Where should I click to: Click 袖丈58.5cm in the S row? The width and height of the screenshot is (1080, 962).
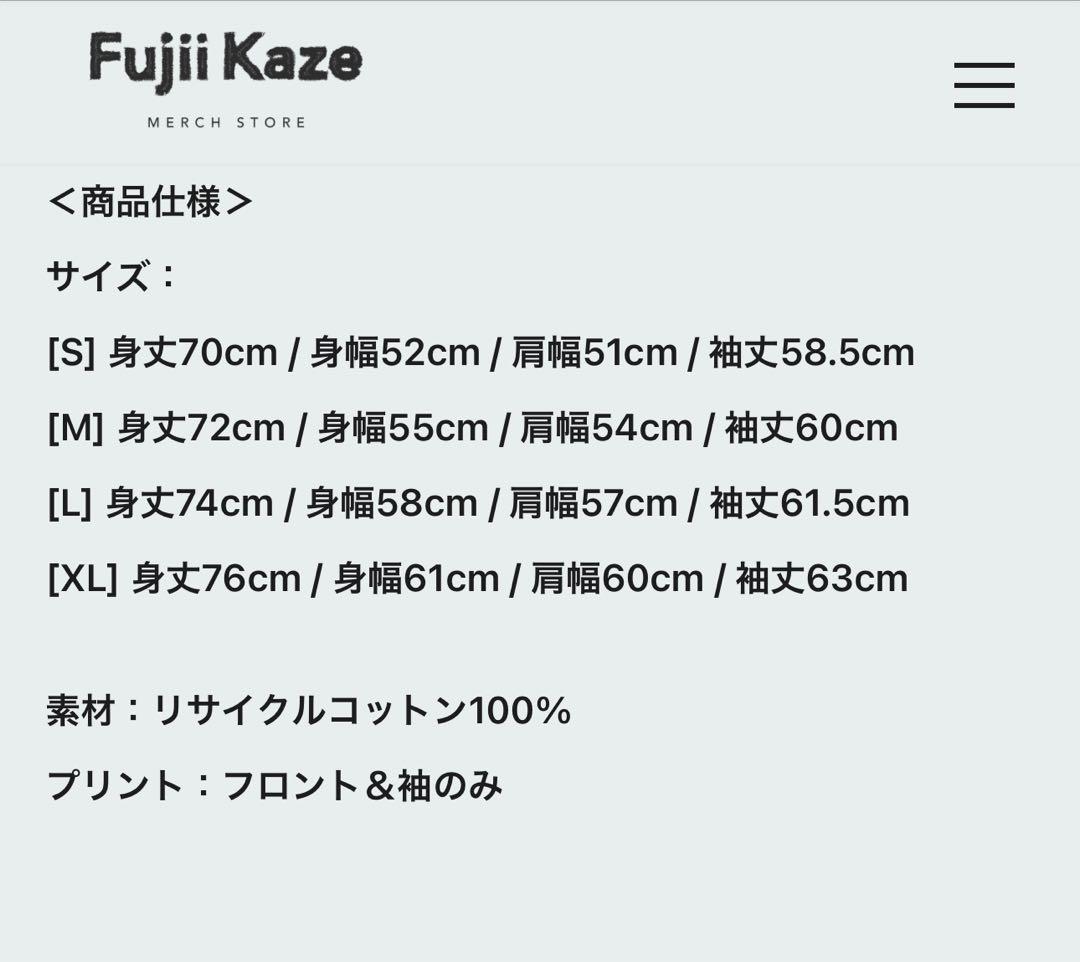(812, 353)
